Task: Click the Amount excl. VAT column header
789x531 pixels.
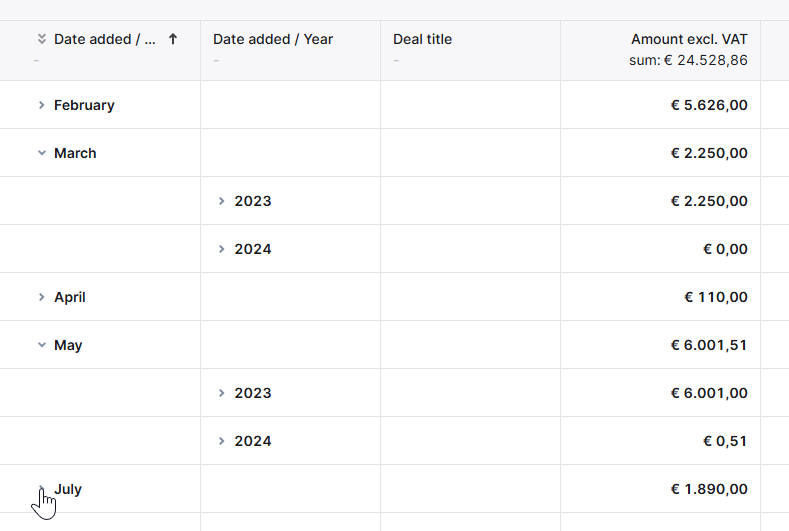Action: 689,39
